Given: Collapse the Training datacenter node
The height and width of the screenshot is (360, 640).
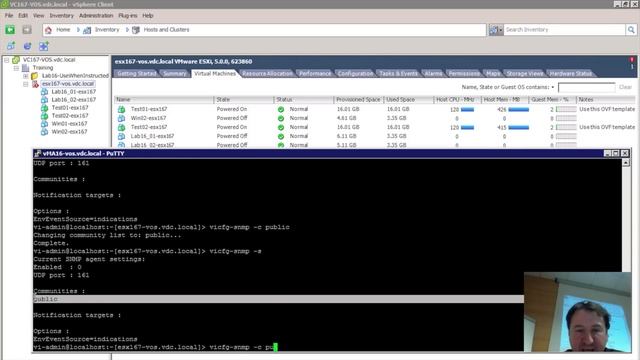Looking at the screenshot, I should 16,68.
